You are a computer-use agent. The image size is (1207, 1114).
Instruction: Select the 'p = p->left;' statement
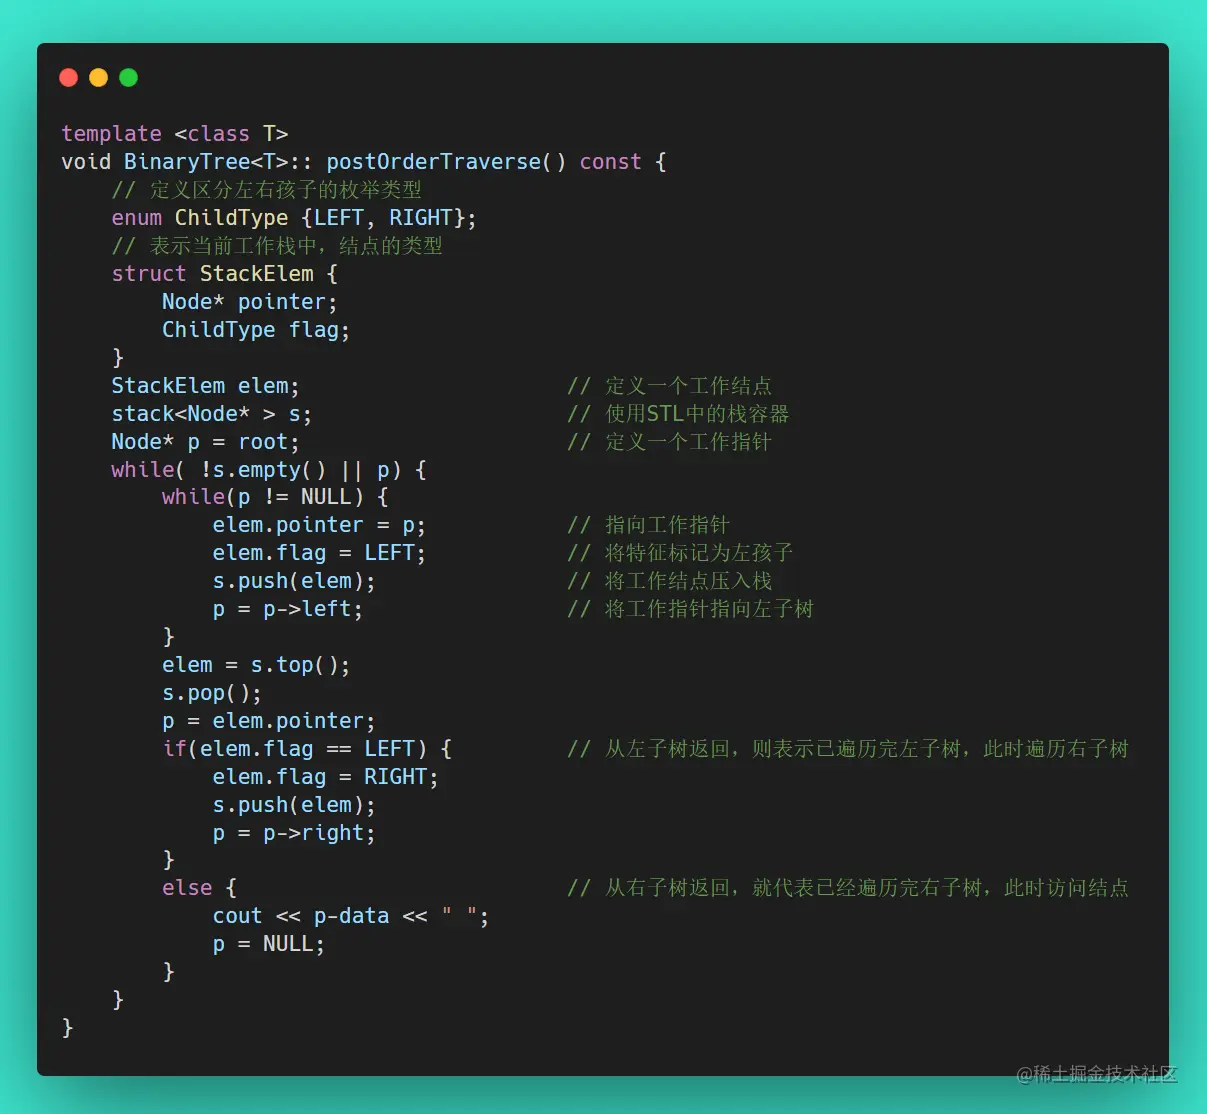click(288, 609)
